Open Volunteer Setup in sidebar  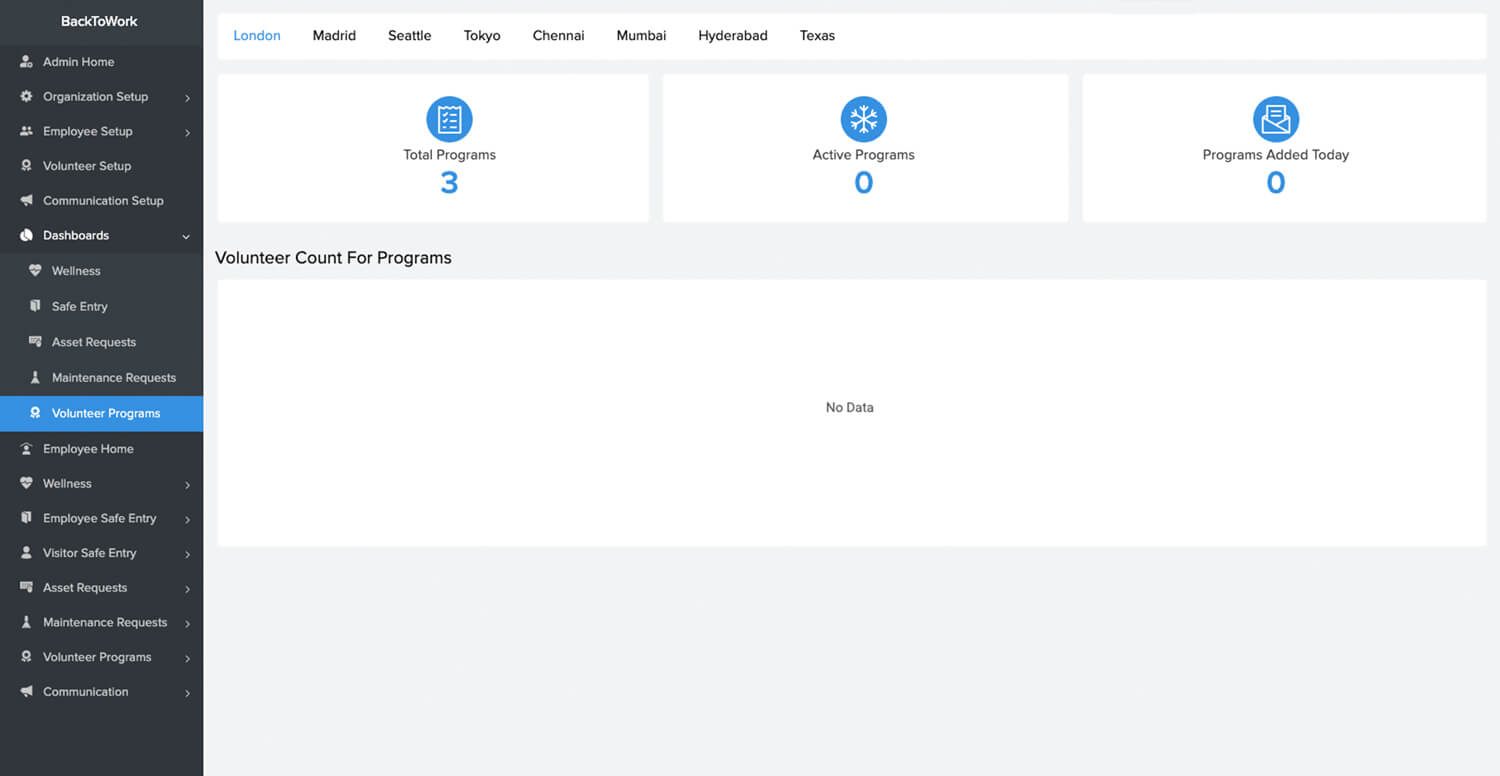point(86,166)
